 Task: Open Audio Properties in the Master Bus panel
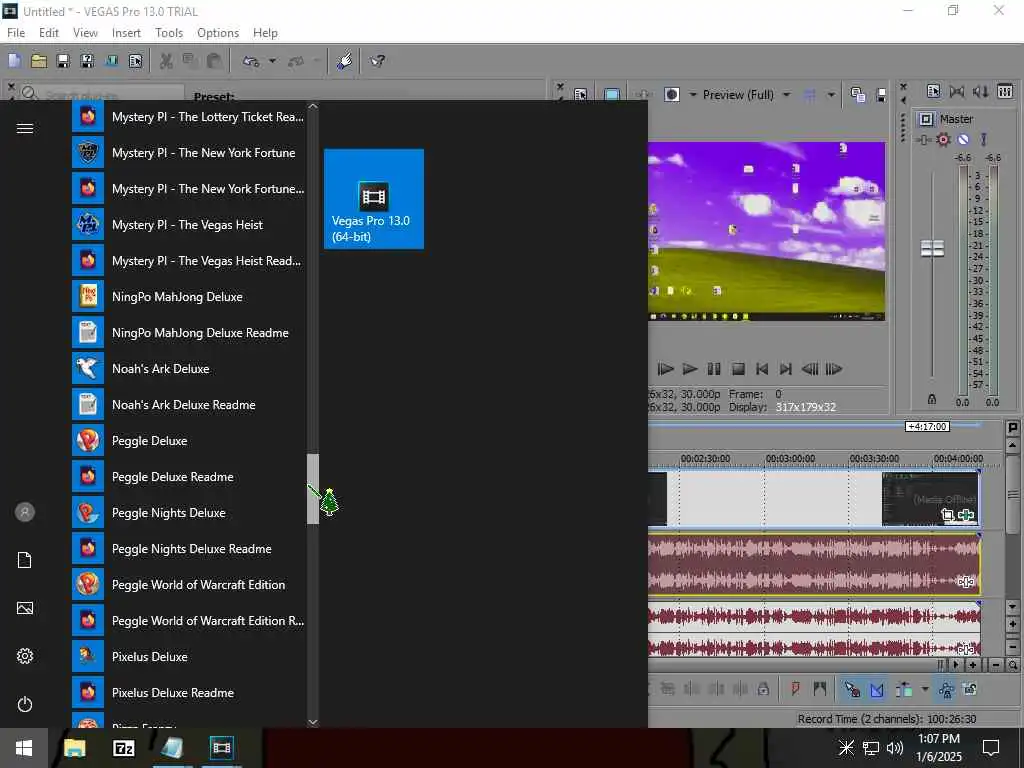click(933, 91)
